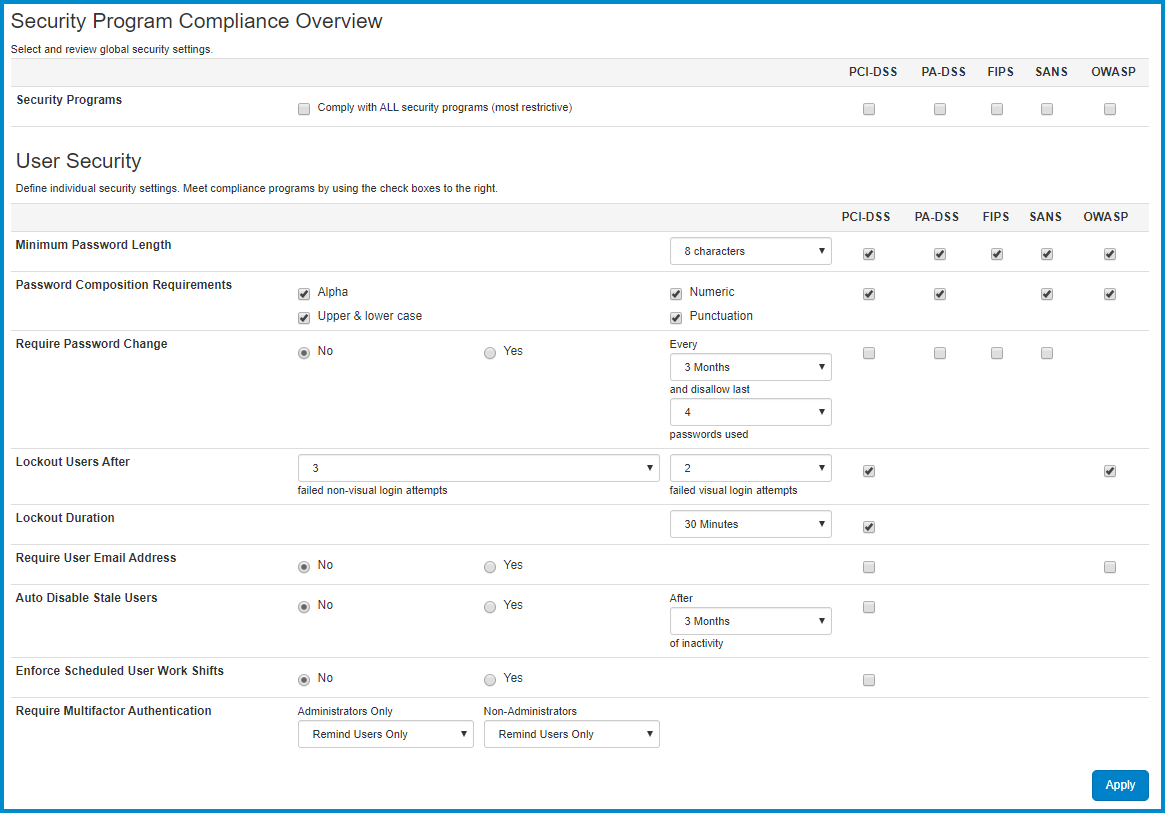Uncheck the Alpha password composition checkbox

[x=304, y=294]
